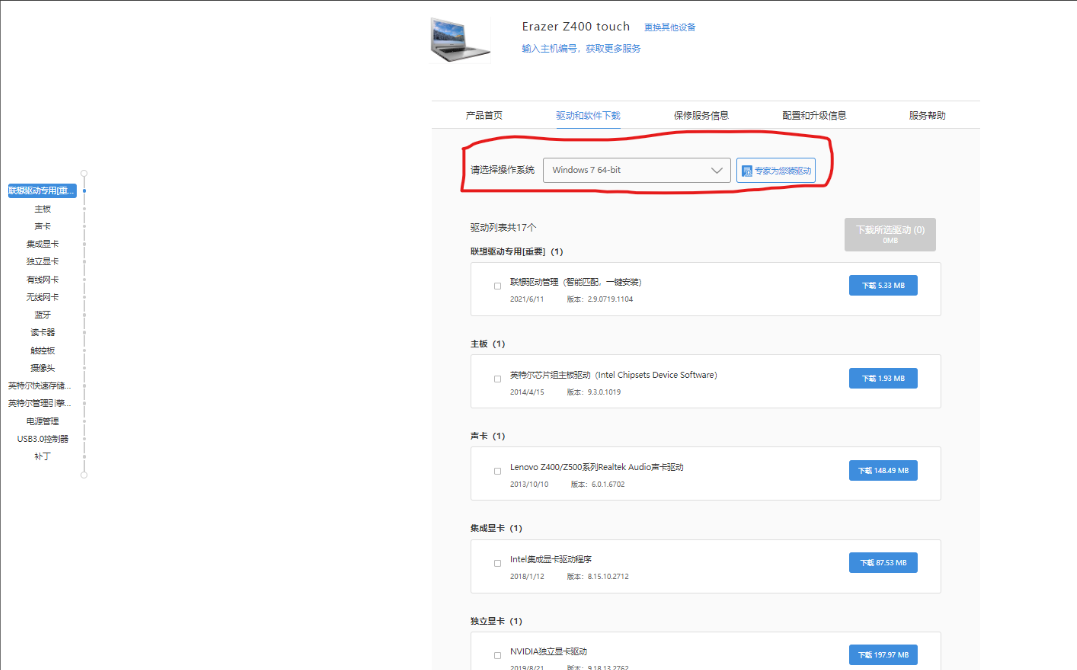1077x670 pixels.
Task: Click the 专家为您装驱动 expert driver button
Action: (x=776, y=171)
